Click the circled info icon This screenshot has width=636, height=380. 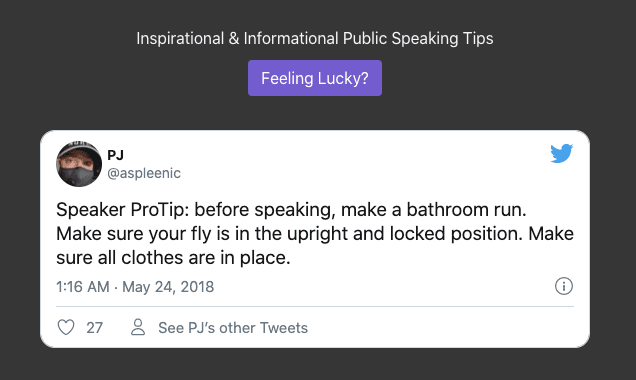(x=563, y=286)
